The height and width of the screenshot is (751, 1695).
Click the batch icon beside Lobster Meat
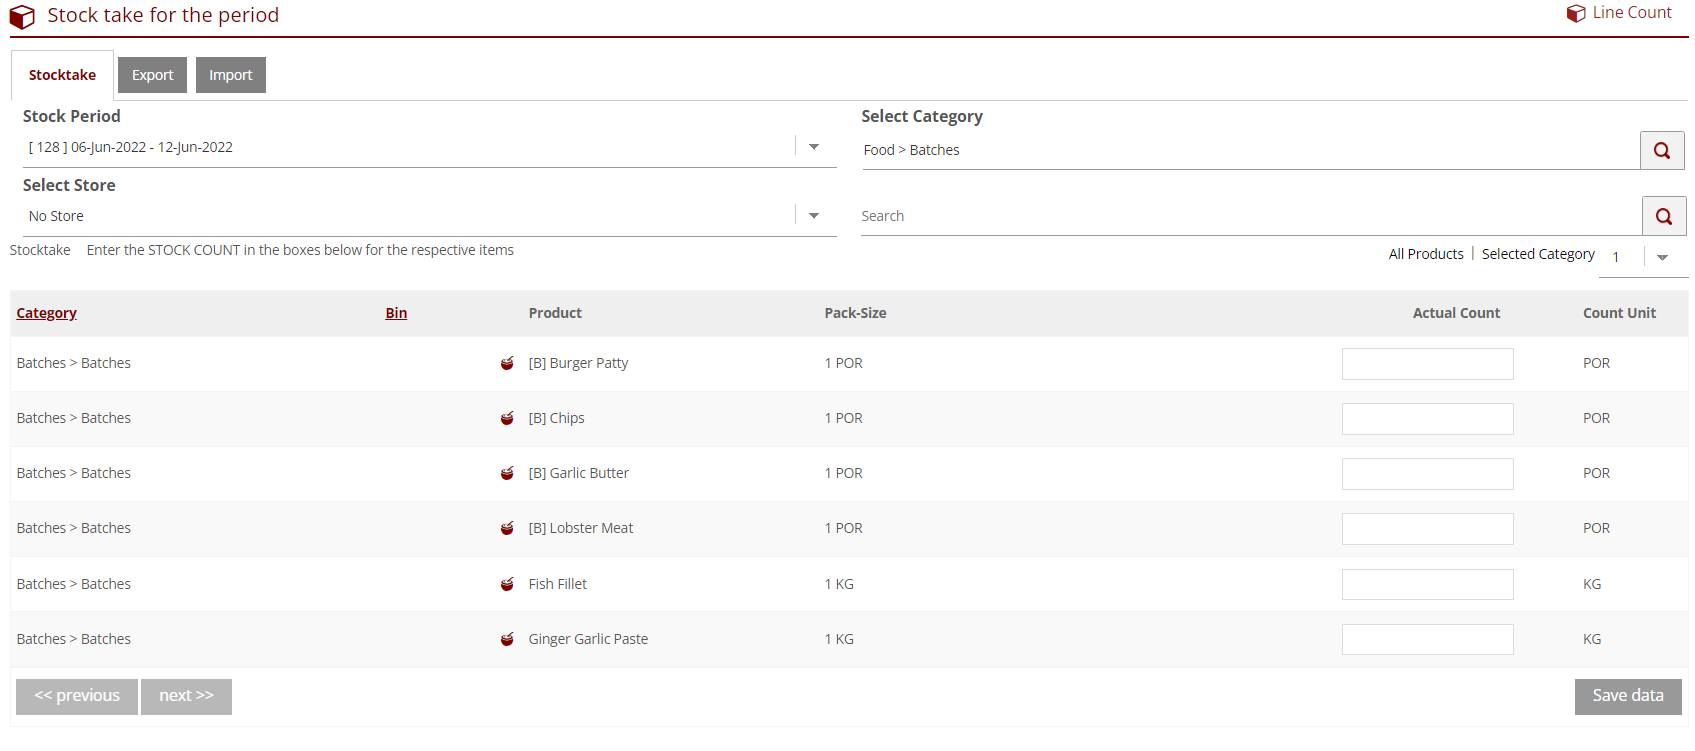(x=507, y=528)
